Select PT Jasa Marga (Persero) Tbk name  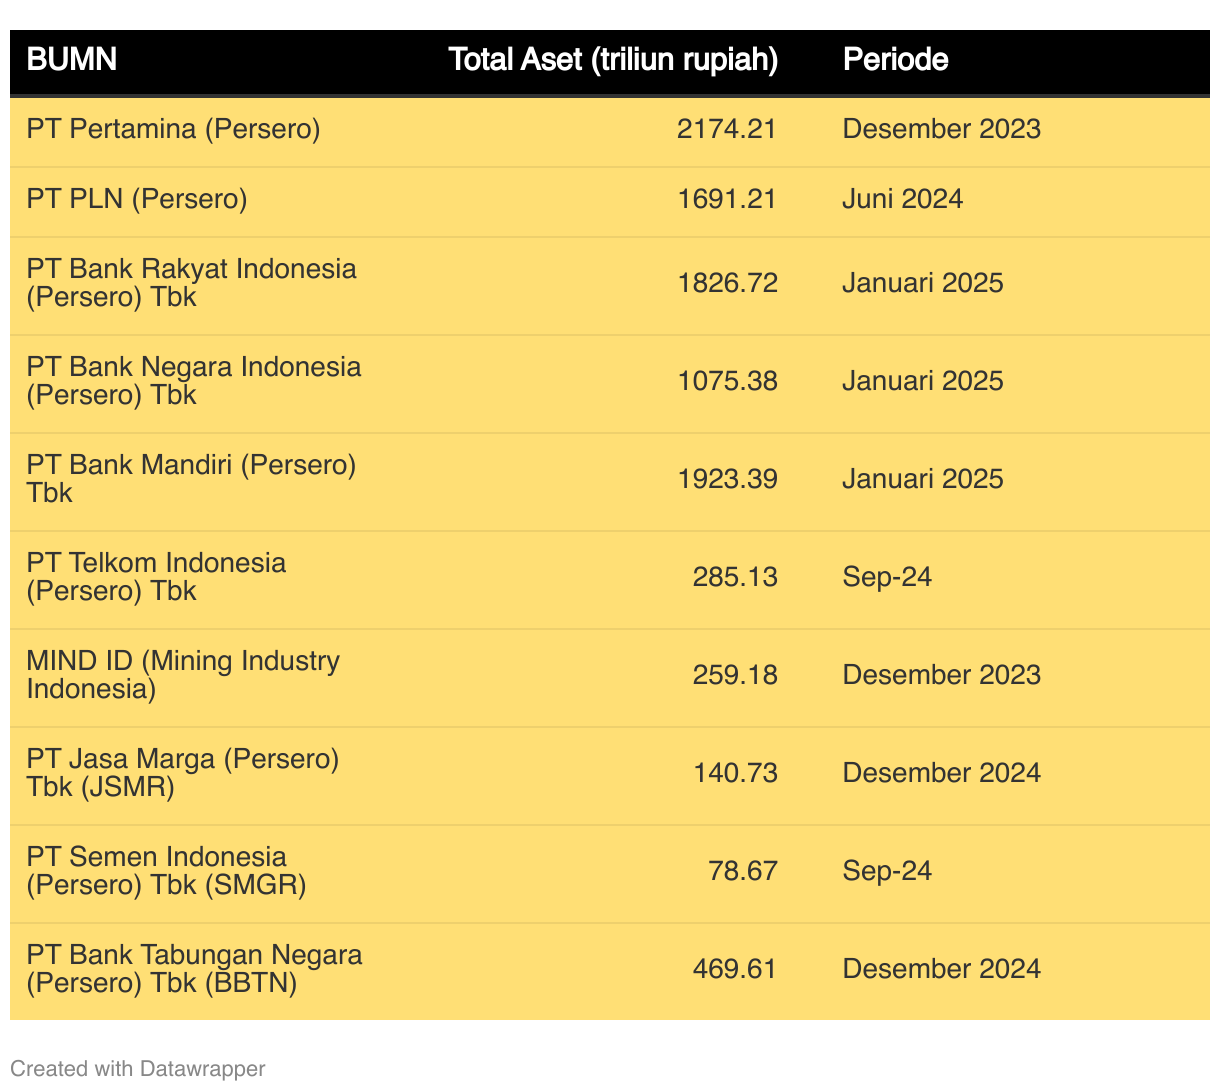coord(183,773)
